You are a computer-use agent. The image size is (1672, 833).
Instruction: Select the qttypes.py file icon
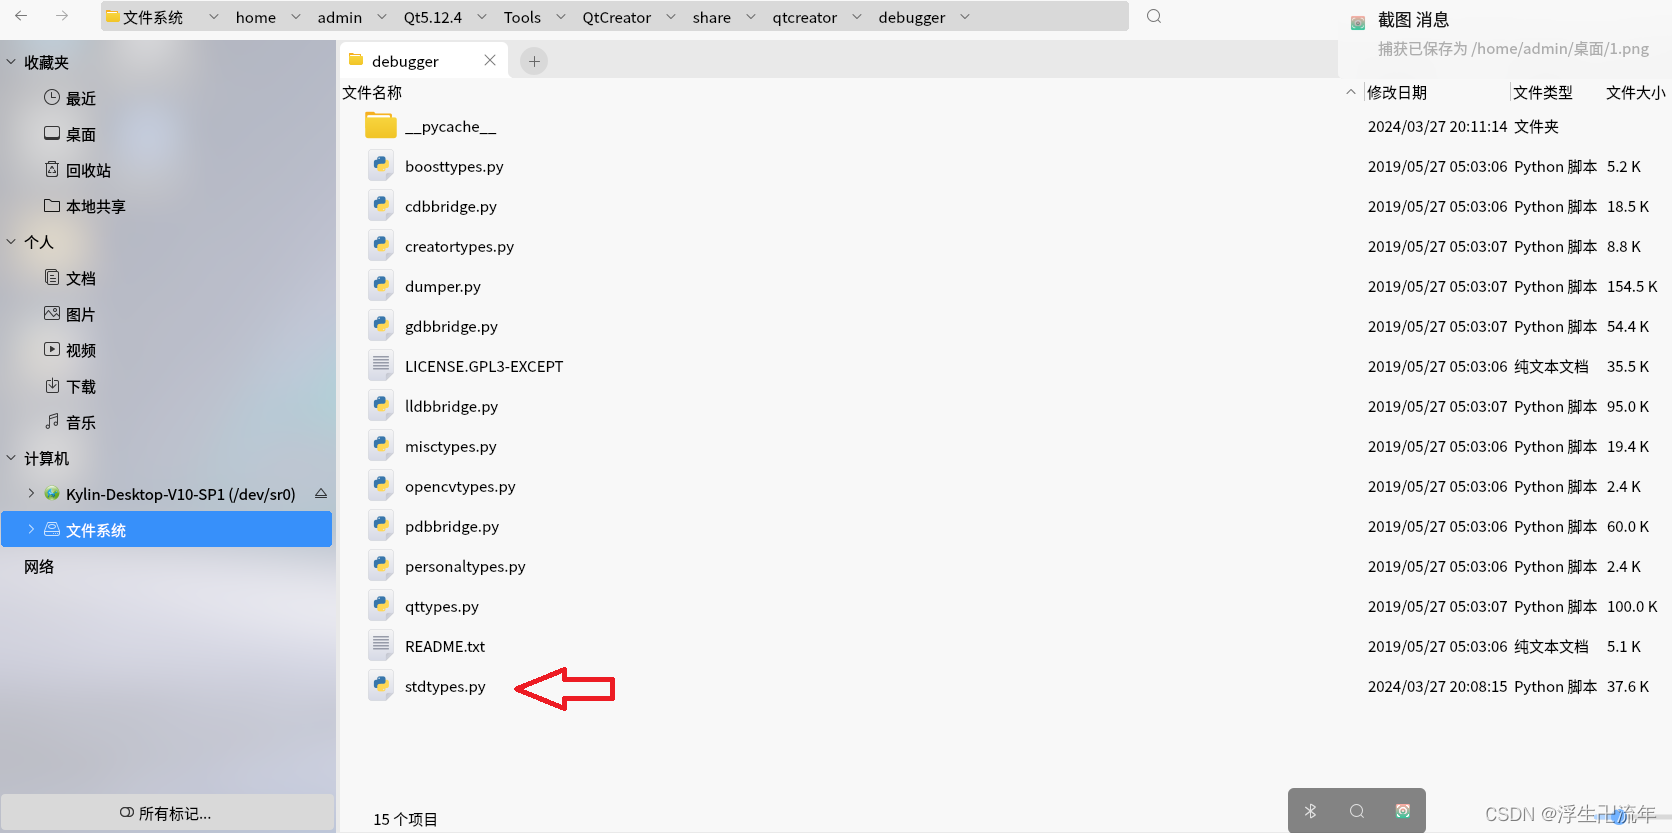(x=381, y=606)
